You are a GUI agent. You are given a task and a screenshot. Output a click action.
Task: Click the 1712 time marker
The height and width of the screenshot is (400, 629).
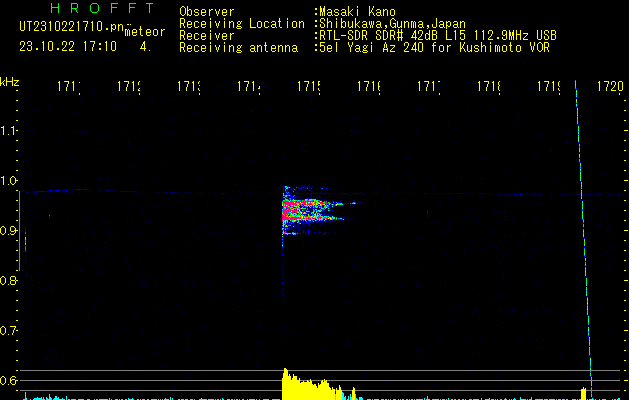tap(128, 88)
